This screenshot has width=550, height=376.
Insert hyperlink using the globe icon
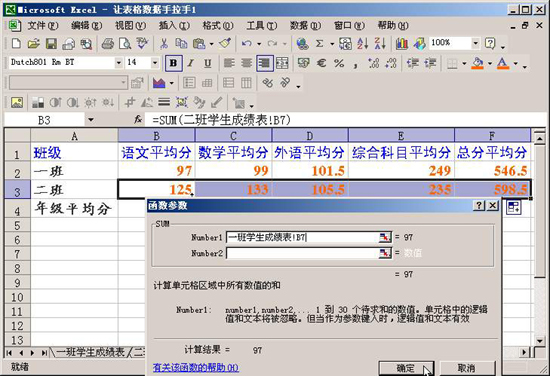coord(302,43)
